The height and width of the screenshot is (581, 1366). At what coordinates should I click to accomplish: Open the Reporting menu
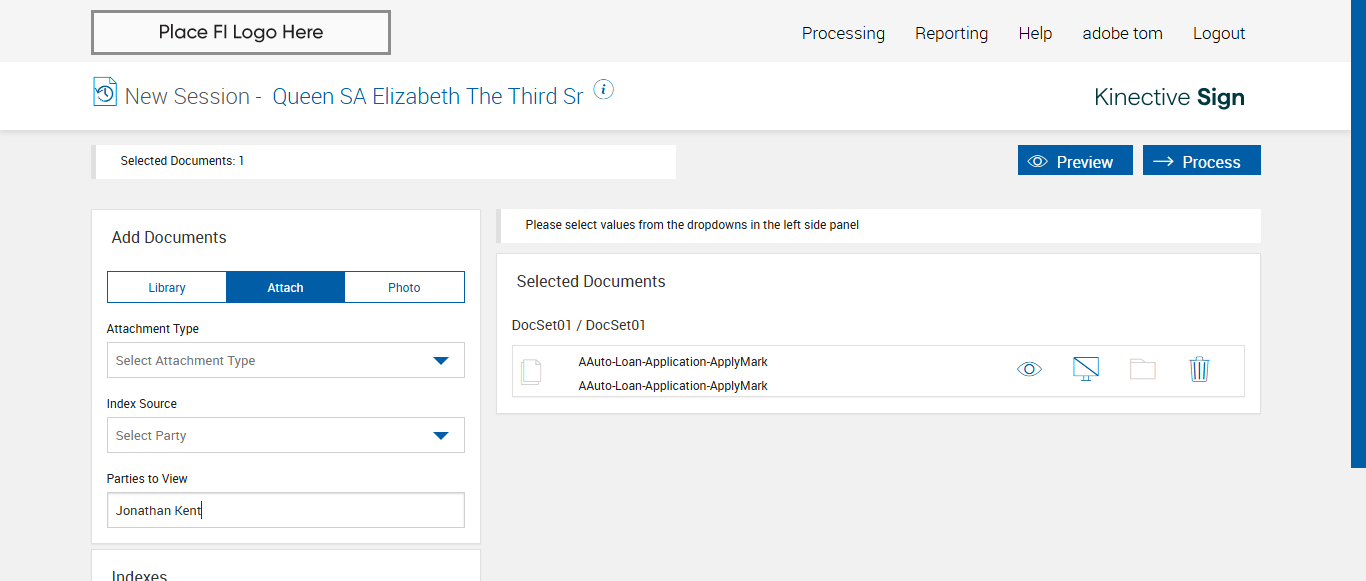coord(951,33)
